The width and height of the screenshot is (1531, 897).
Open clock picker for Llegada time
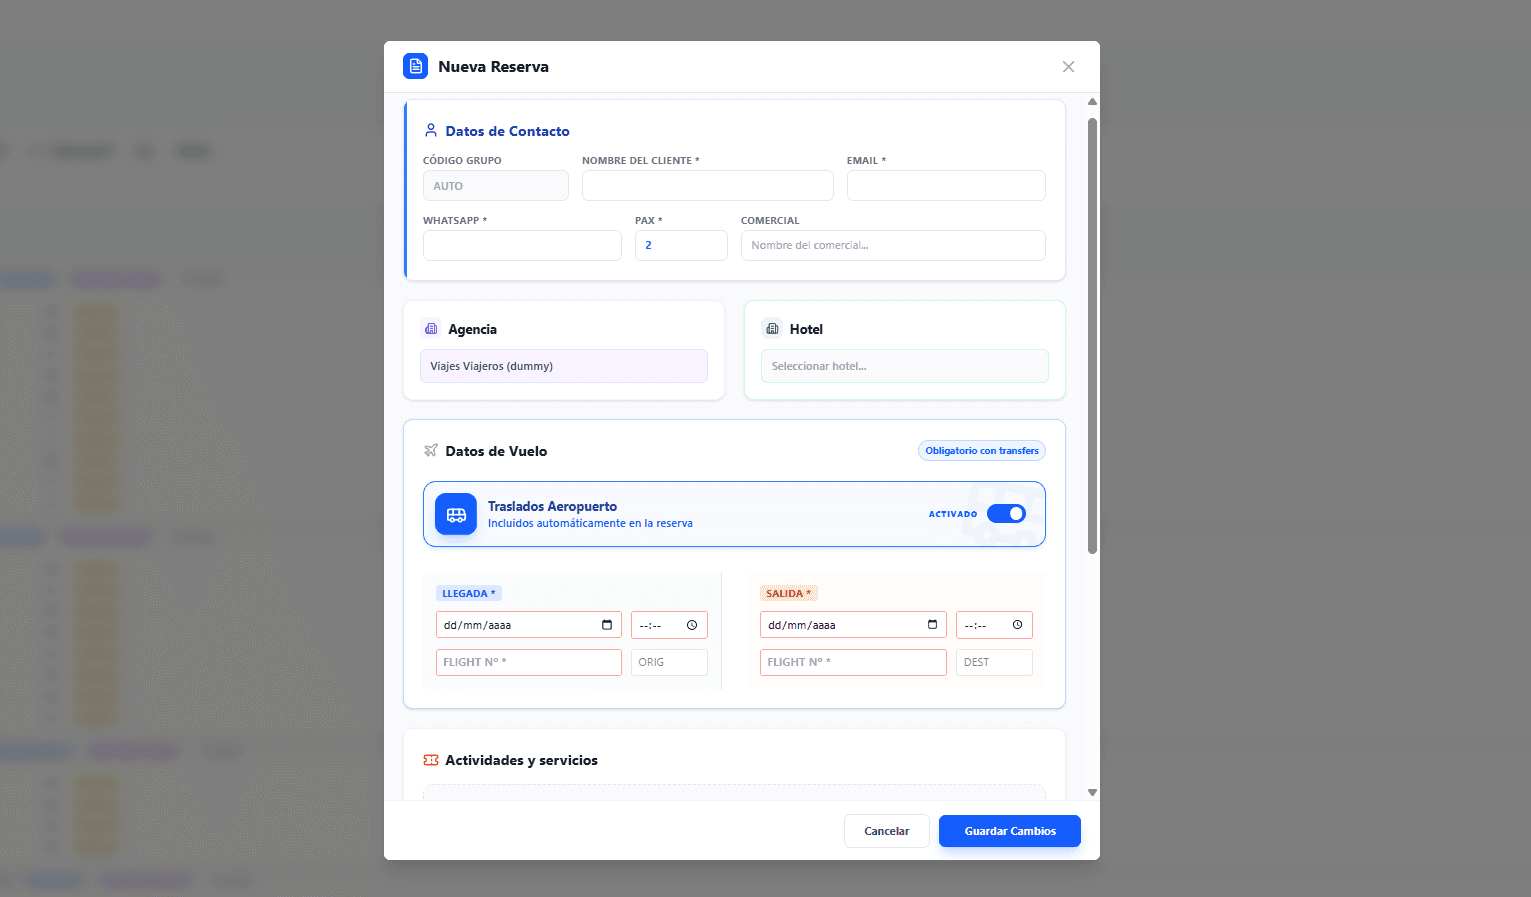tap(692, 625)
